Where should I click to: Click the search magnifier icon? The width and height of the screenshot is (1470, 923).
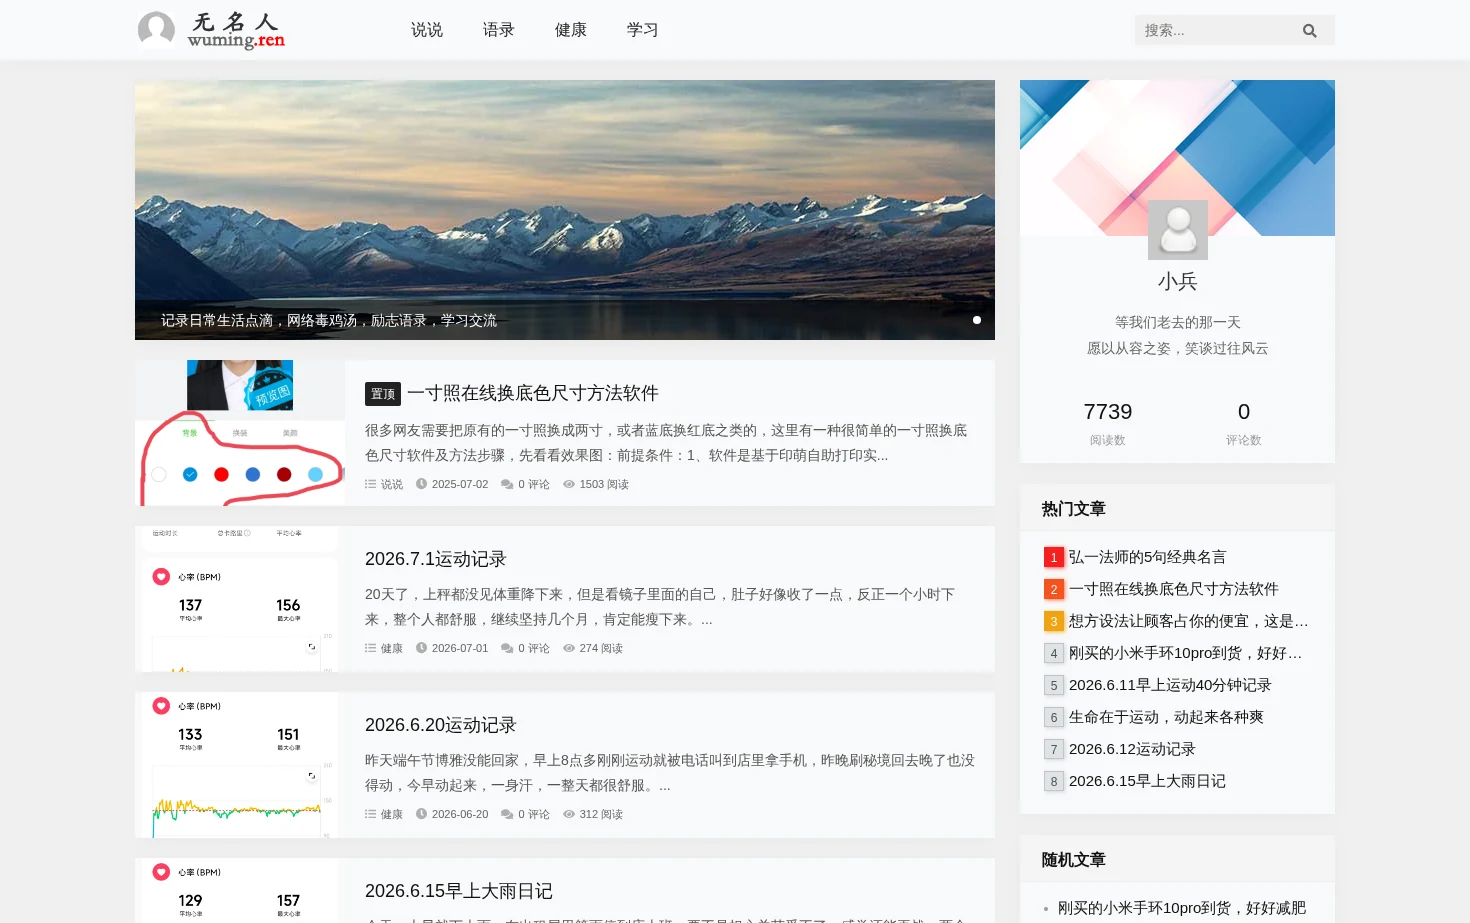[x=1309, y=31]
